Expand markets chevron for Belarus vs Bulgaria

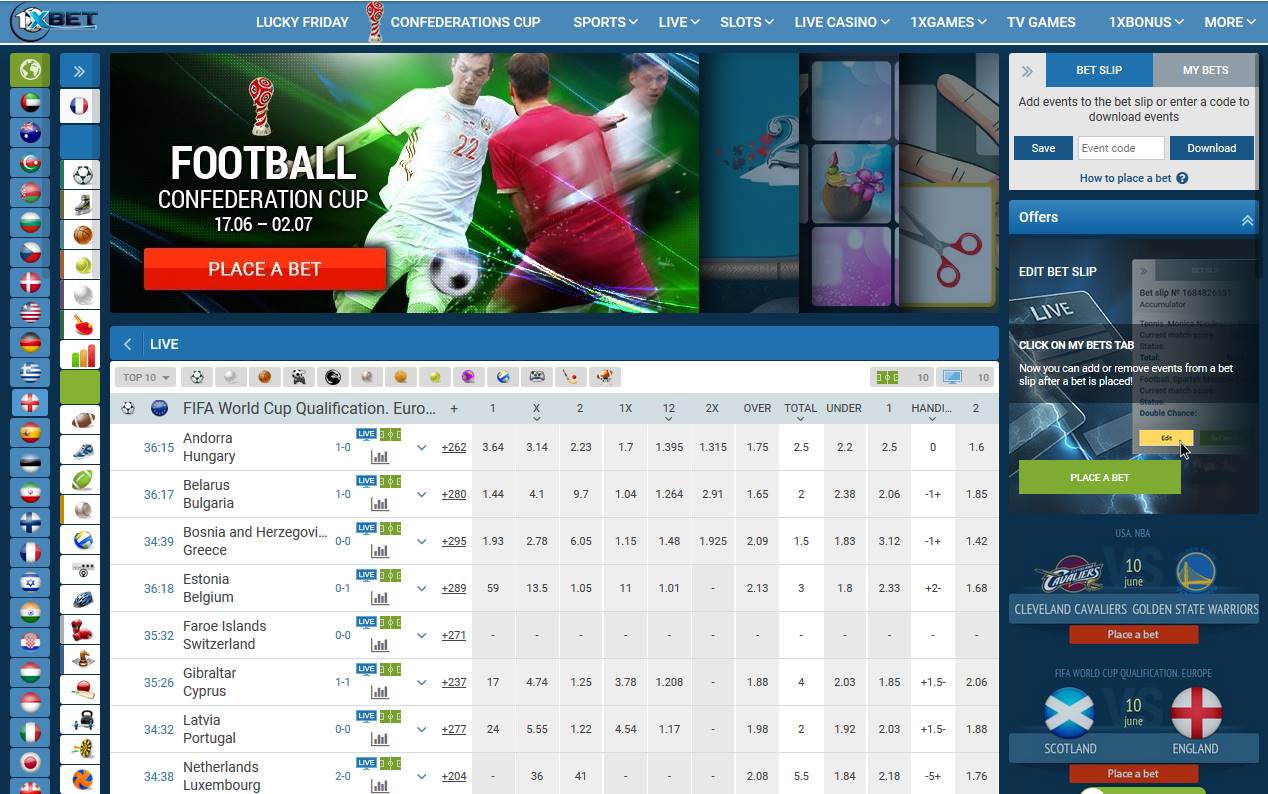[x=422, y=494]
